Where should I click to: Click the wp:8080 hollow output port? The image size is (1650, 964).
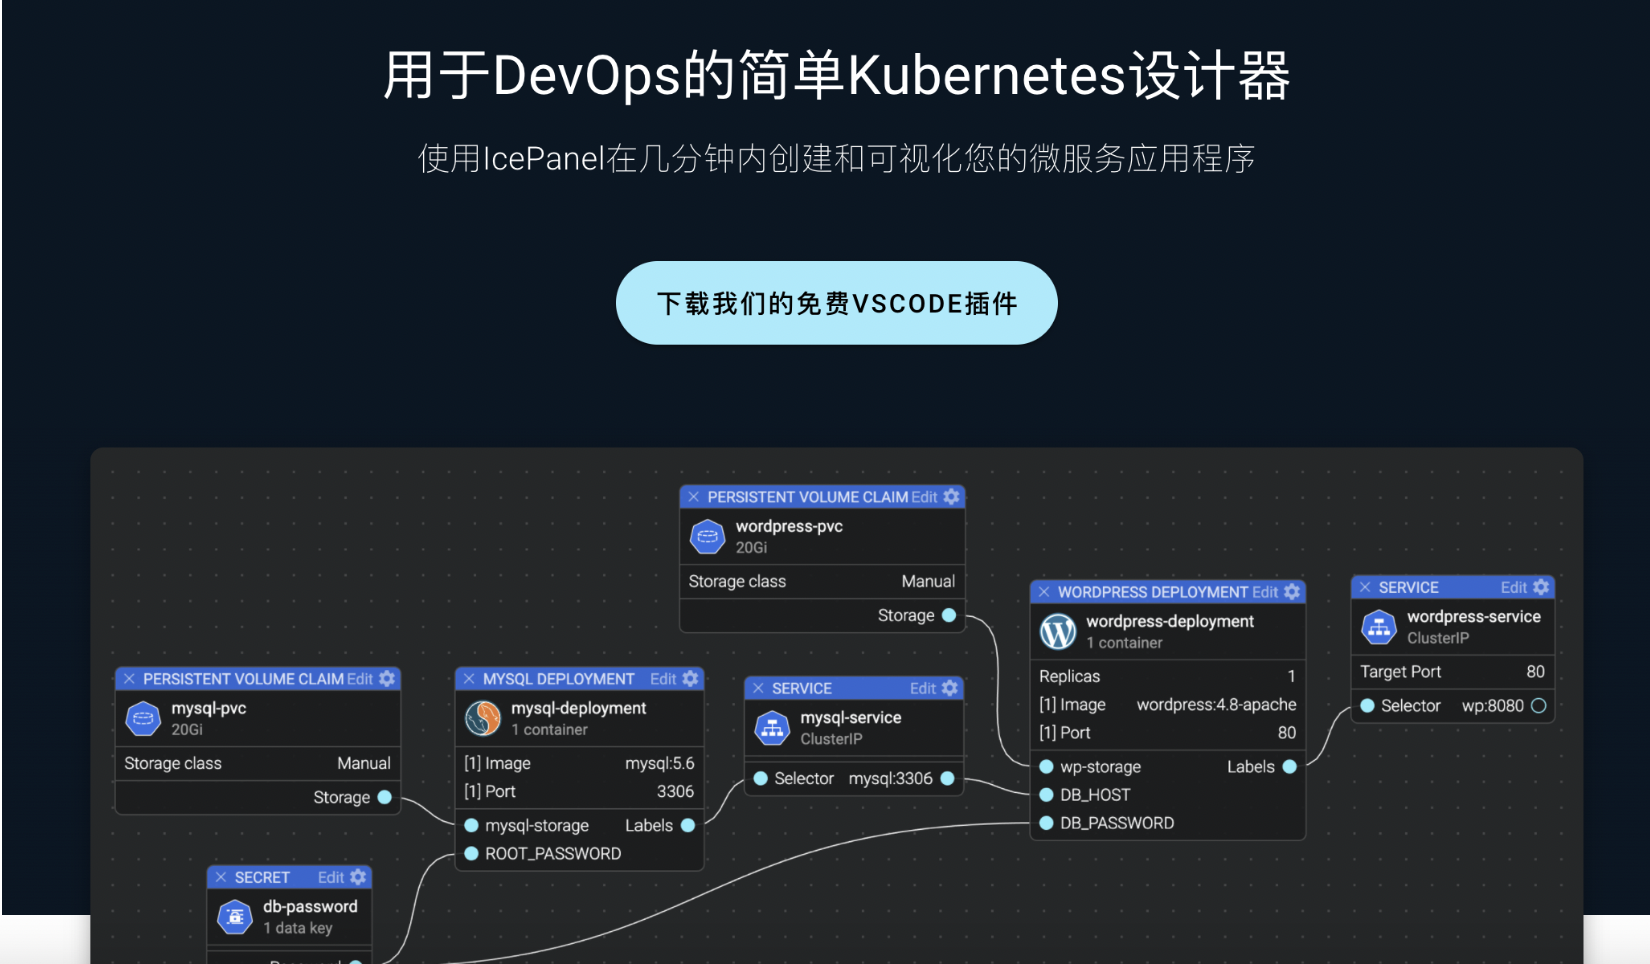tap(1539, 705)
